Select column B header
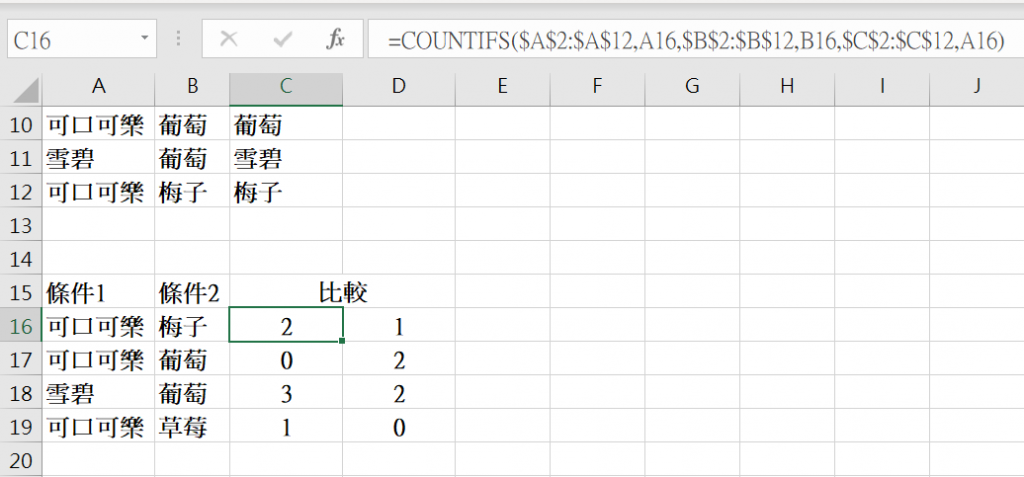This screenshot has width=1024, height=477. [192, 88]
